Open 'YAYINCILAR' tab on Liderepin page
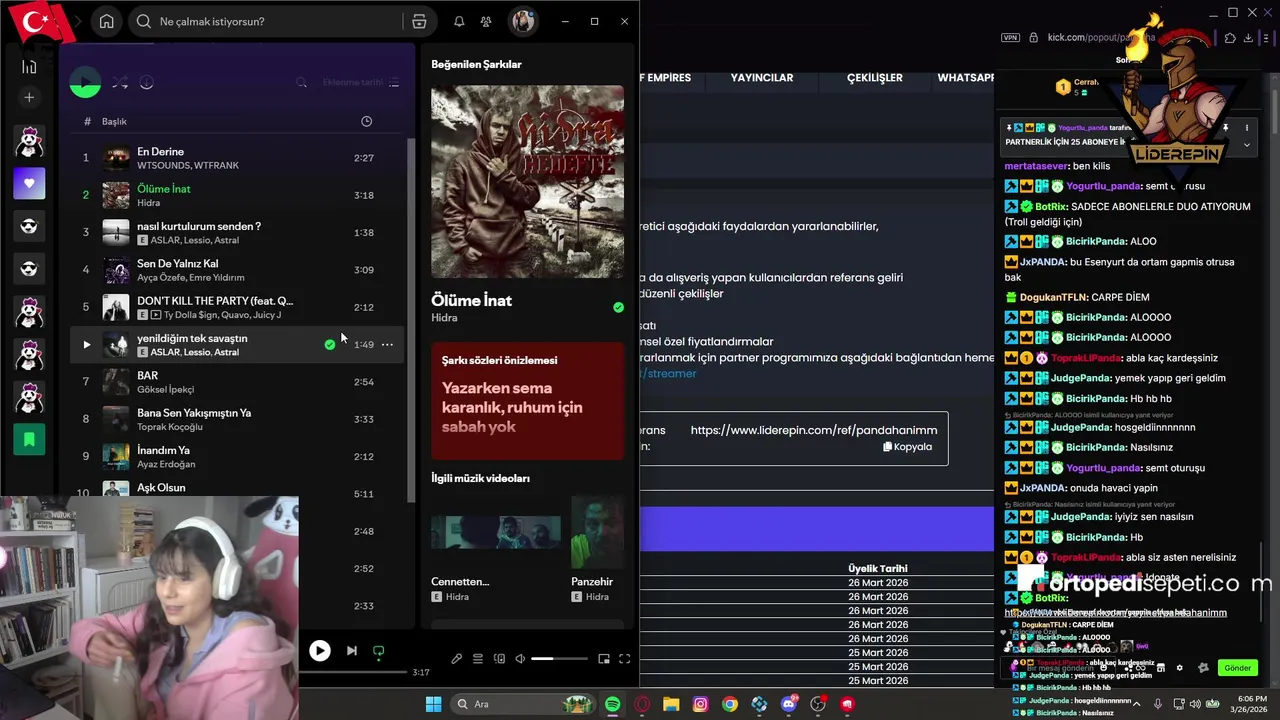Screen dimensions: 1280x720 click(762, 78)
